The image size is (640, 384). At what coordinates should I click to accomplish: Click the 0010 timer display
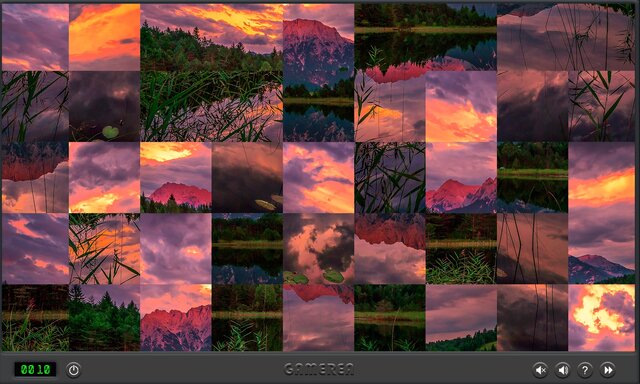pyautogui.click(x=35, y=370)
